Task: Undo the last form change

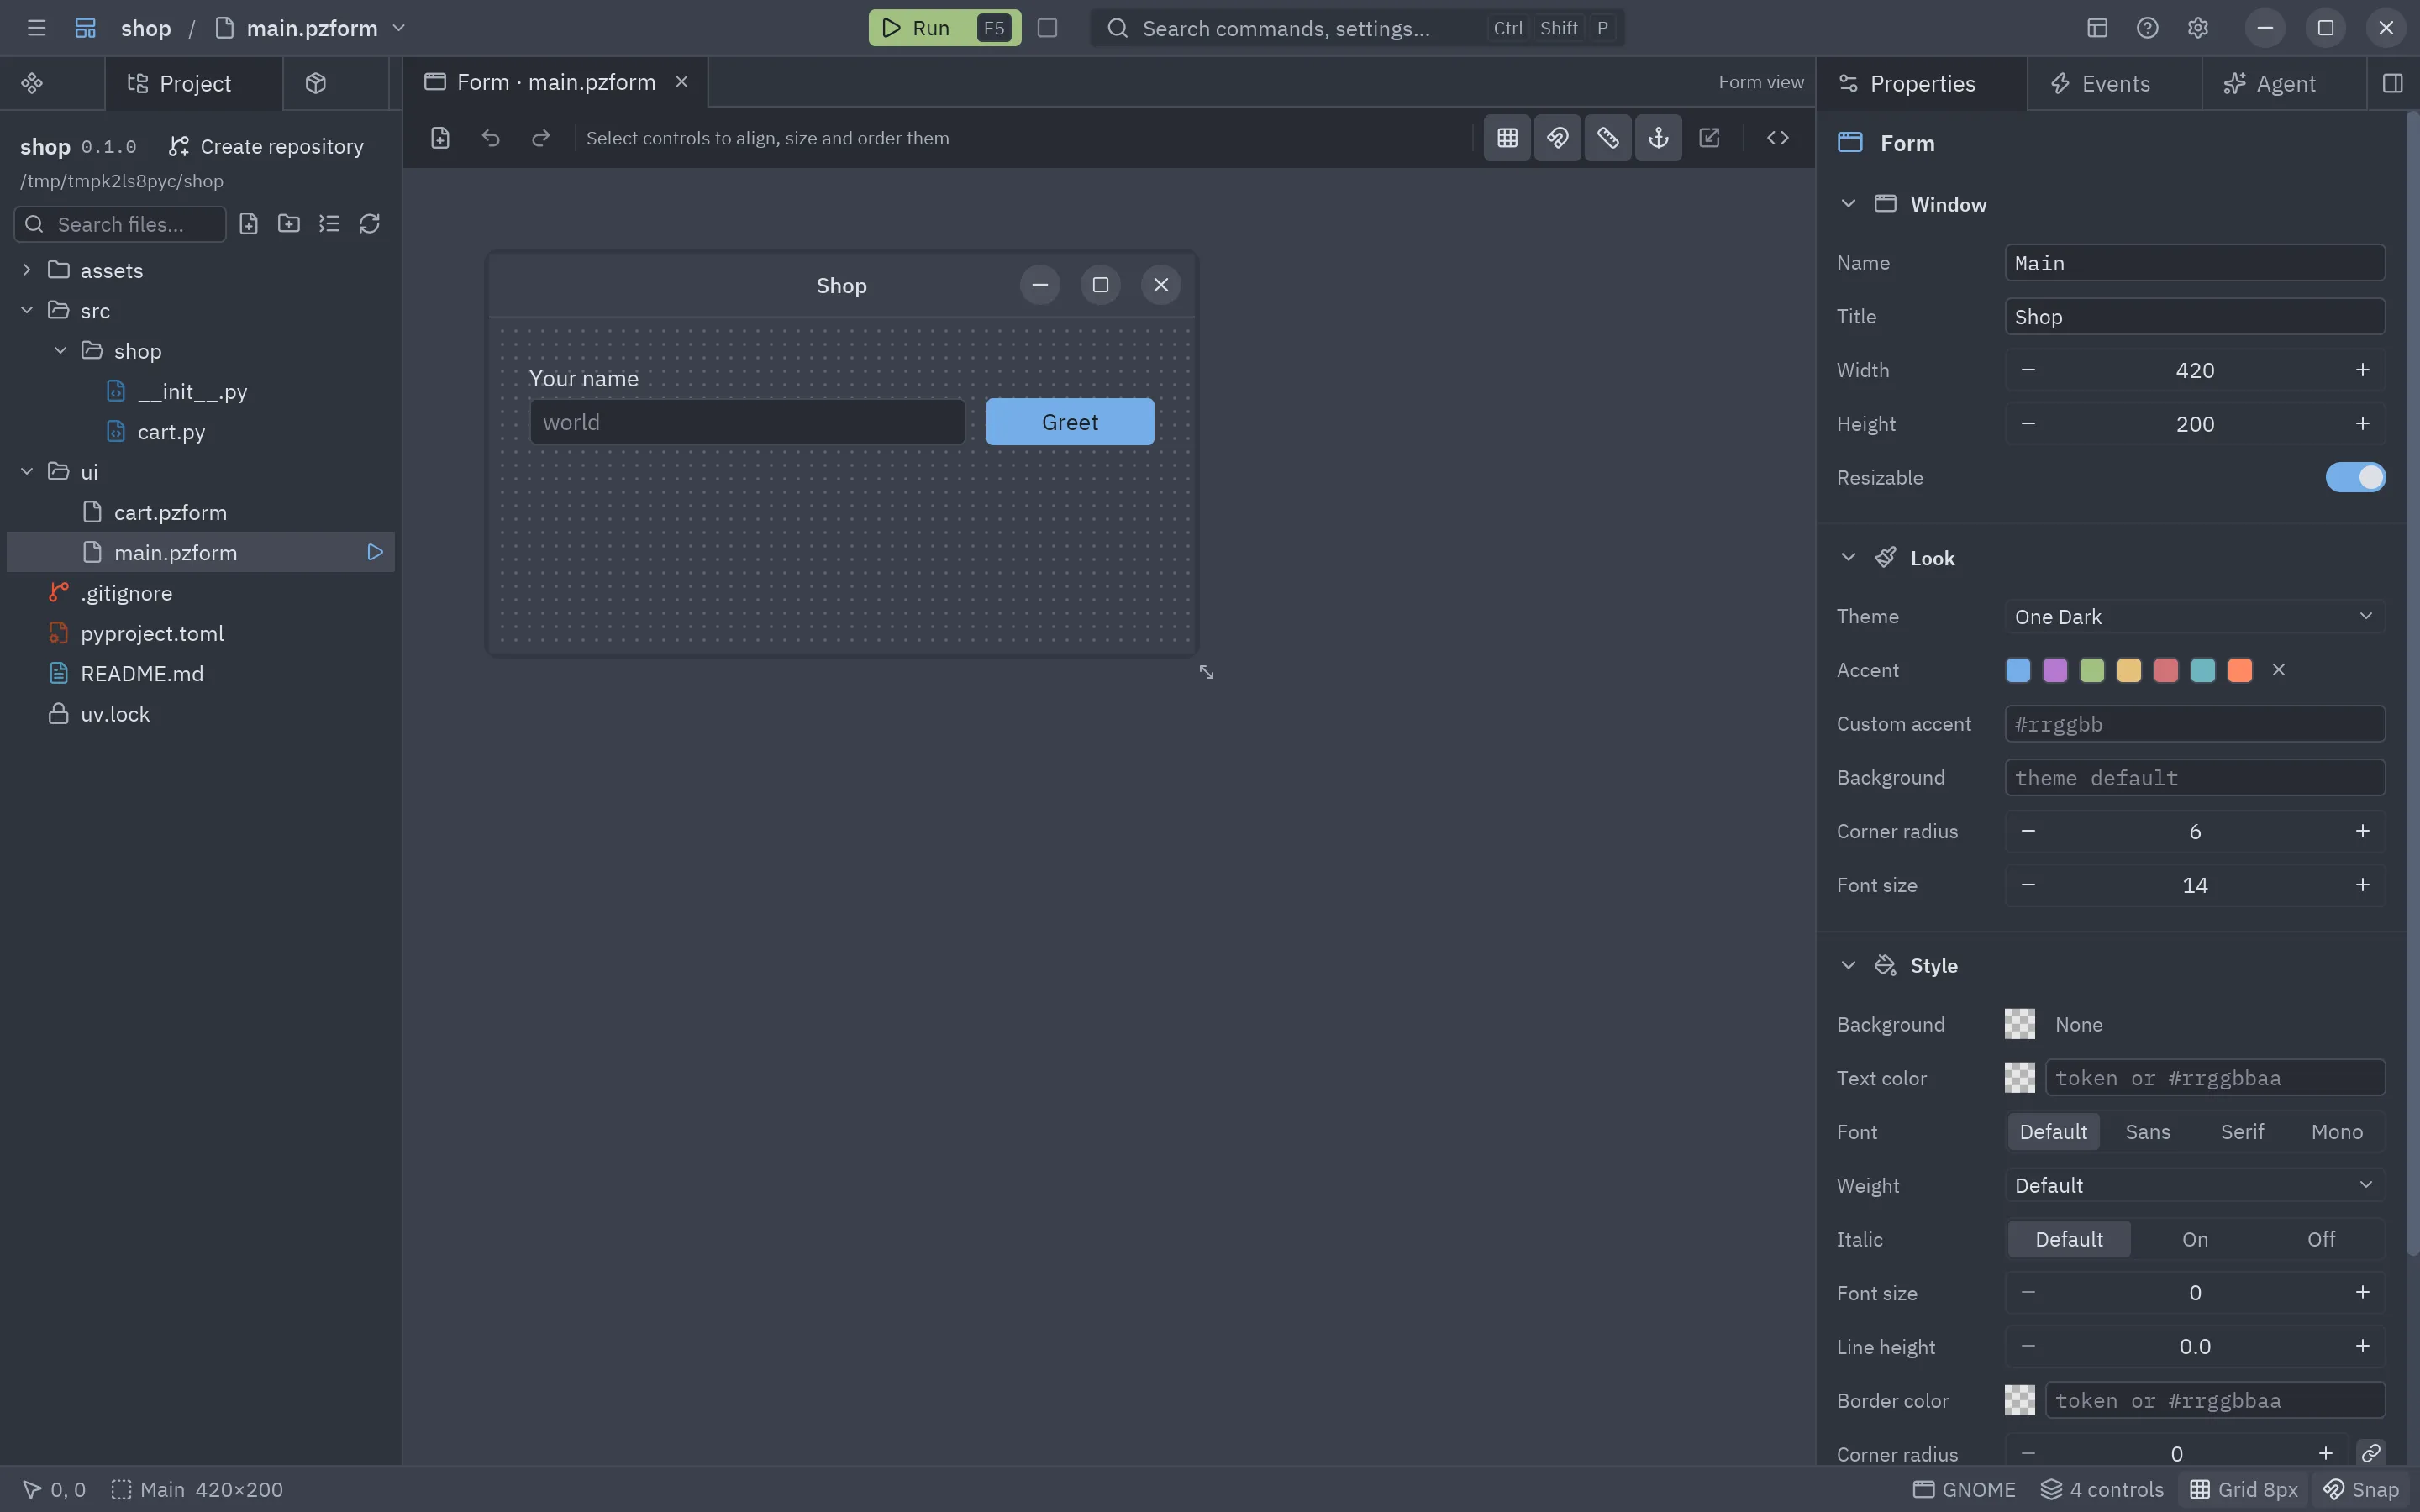Action: coord(490,138)
